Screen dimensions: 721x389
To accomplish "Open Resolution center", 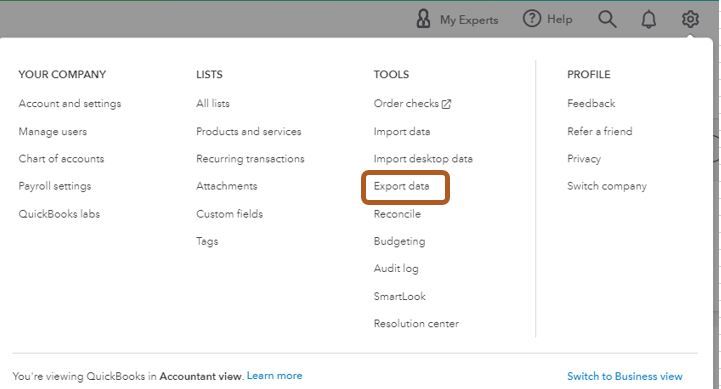I will click(x=416, y=324).
